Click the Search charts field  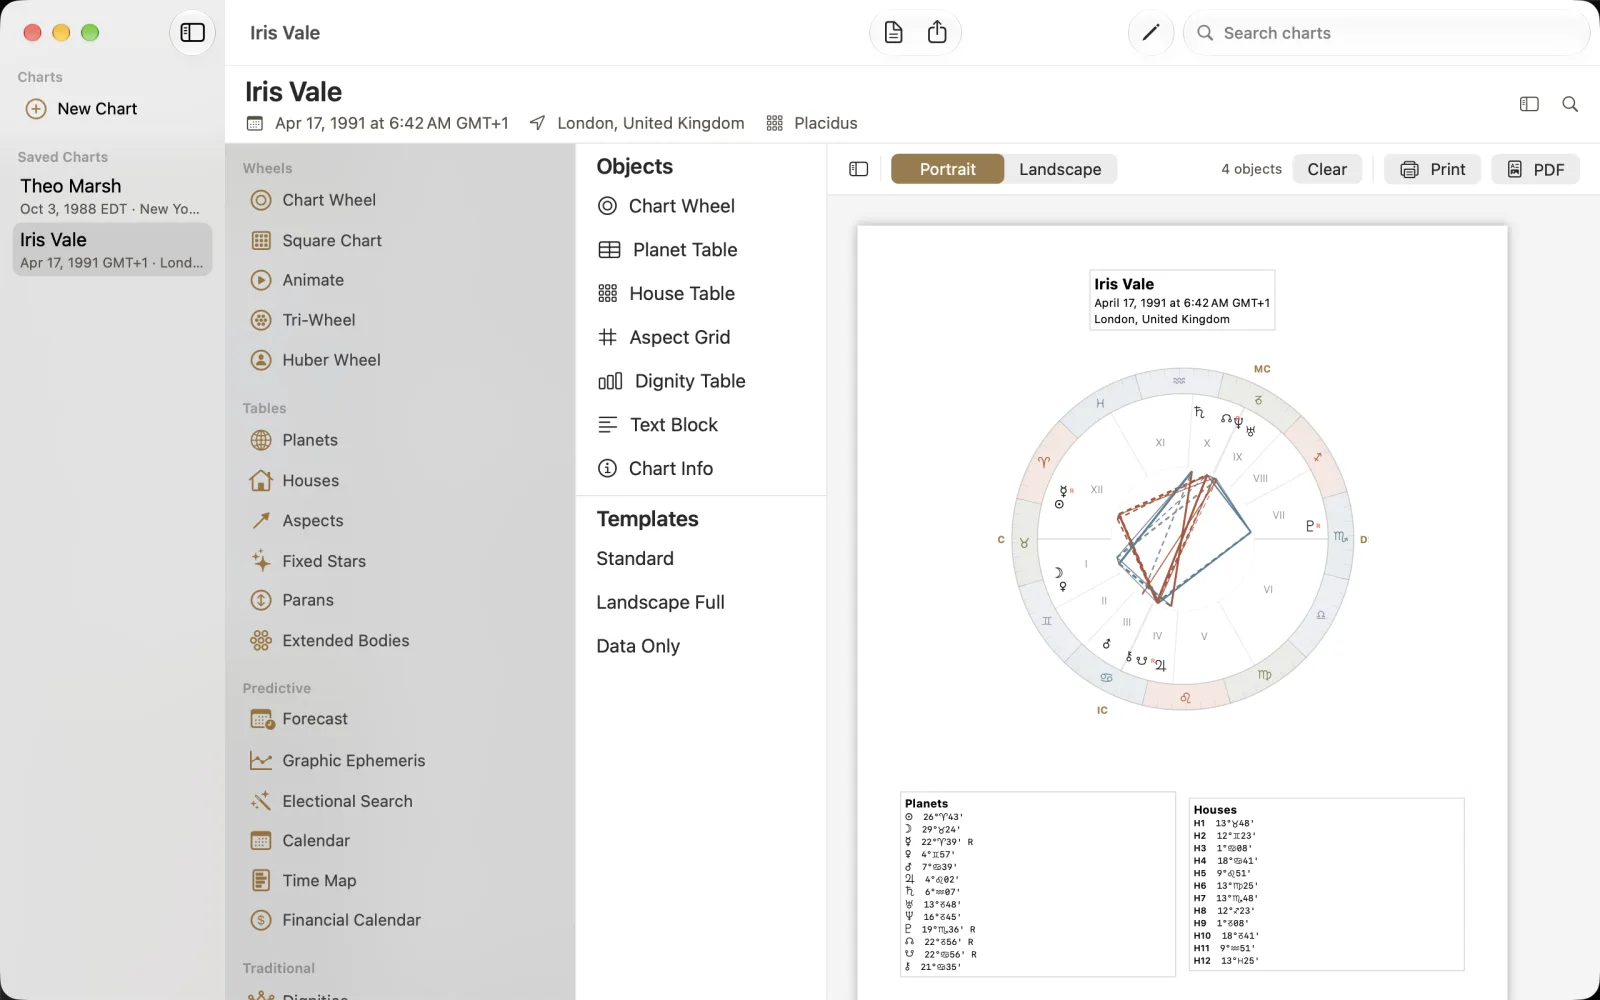pyautogui.click(x=1386, y=33)
